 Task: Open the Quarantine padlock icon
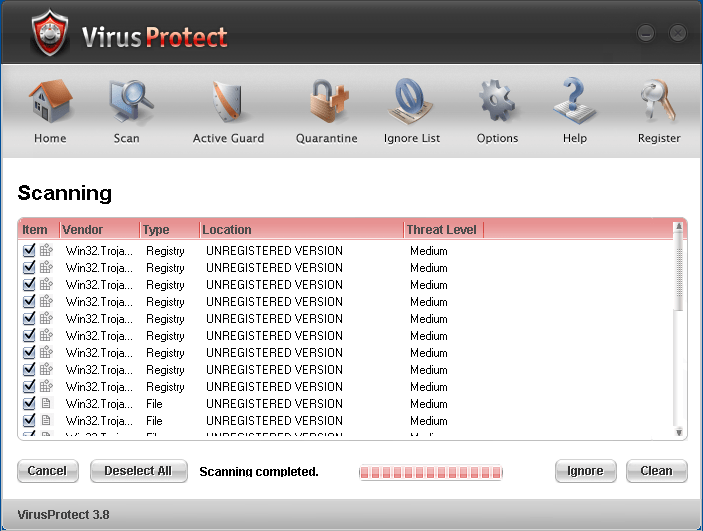coord(326,103)
